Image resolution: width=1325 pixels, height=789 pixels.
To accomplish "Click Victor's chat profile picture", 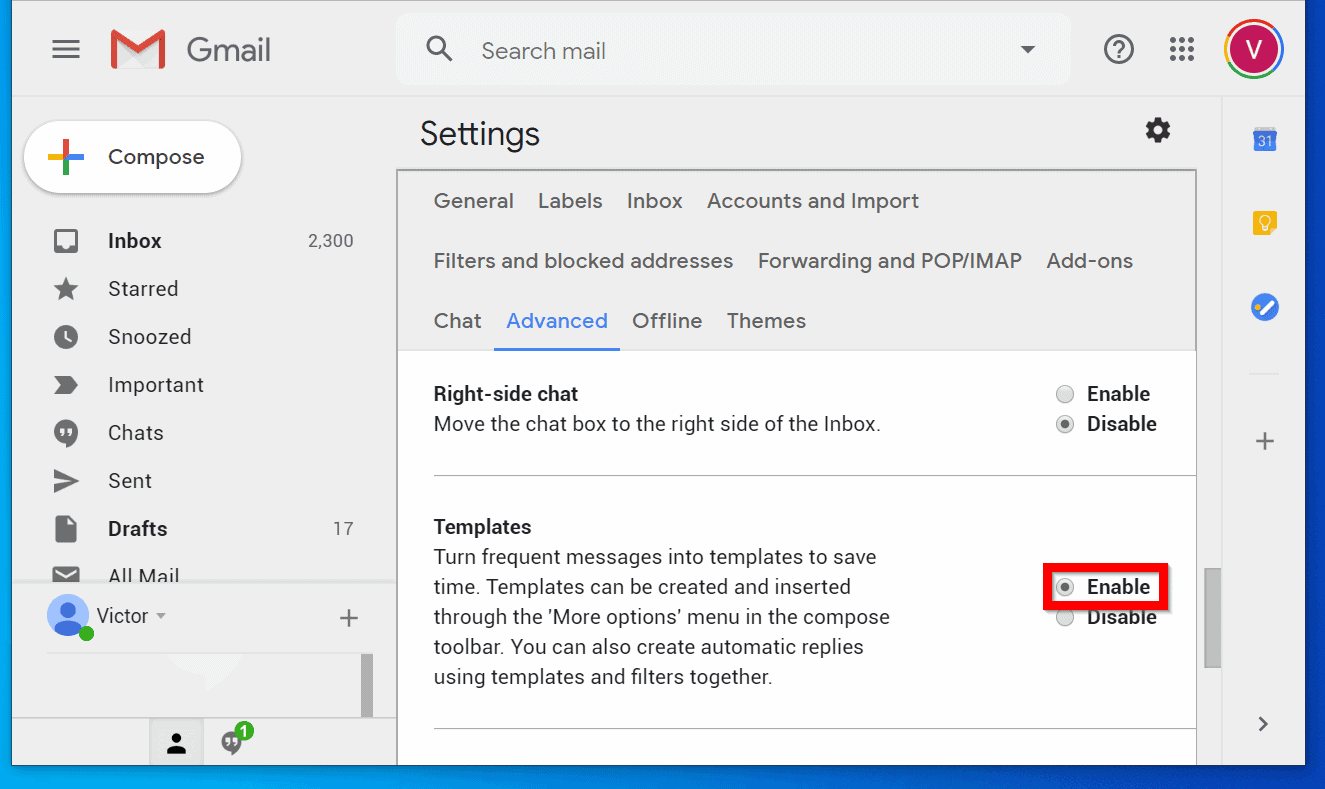I will [x=68, y=615].
